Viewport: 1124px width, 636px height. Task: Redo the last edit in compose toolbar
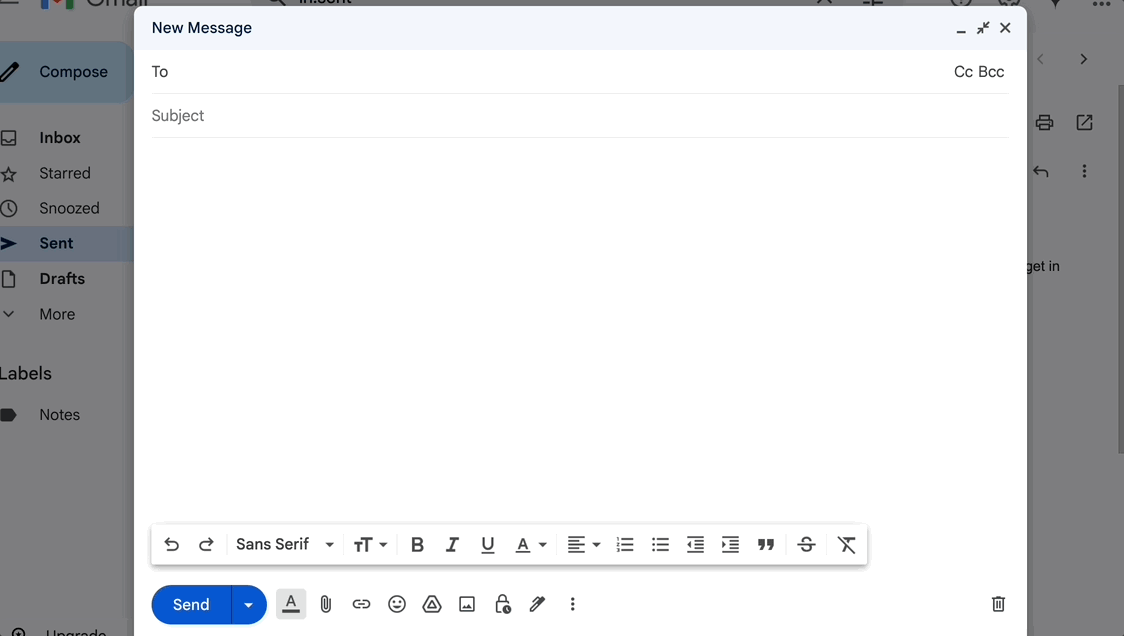[206, 544]
